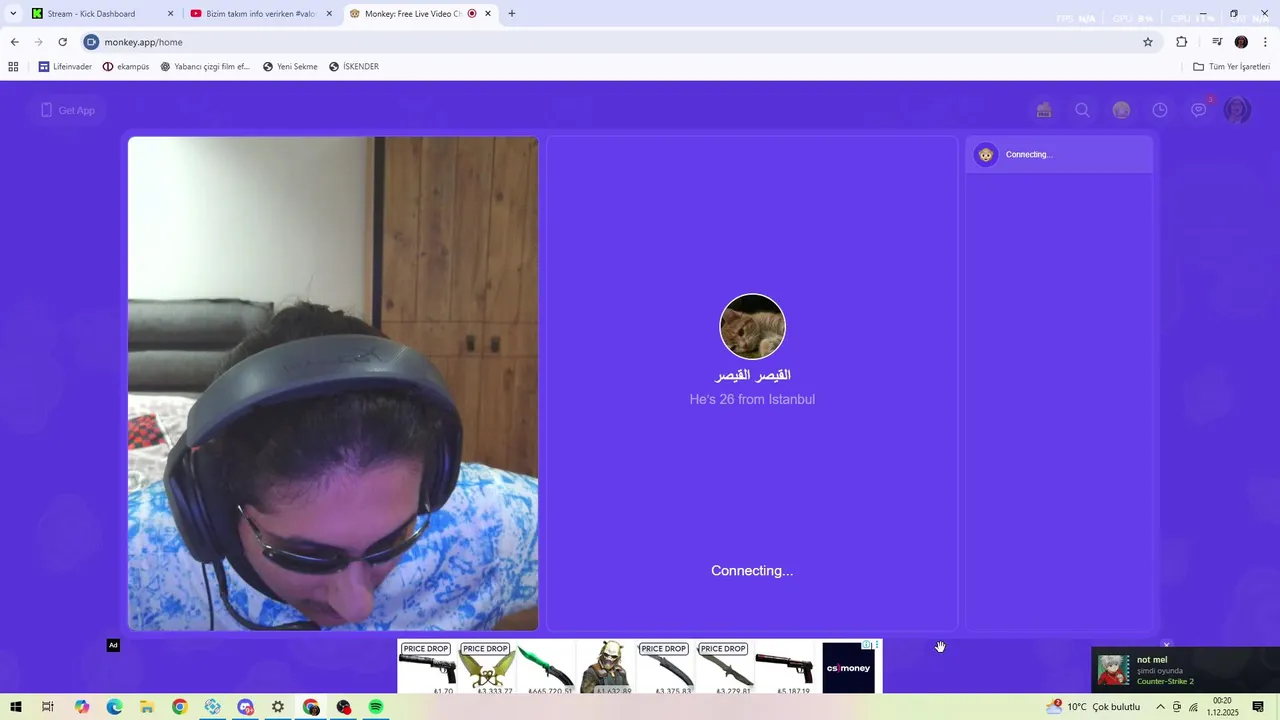This screenshot has width=1280, height=720.
Task: Open Task View on taskbar
Action: coord(48,707)
